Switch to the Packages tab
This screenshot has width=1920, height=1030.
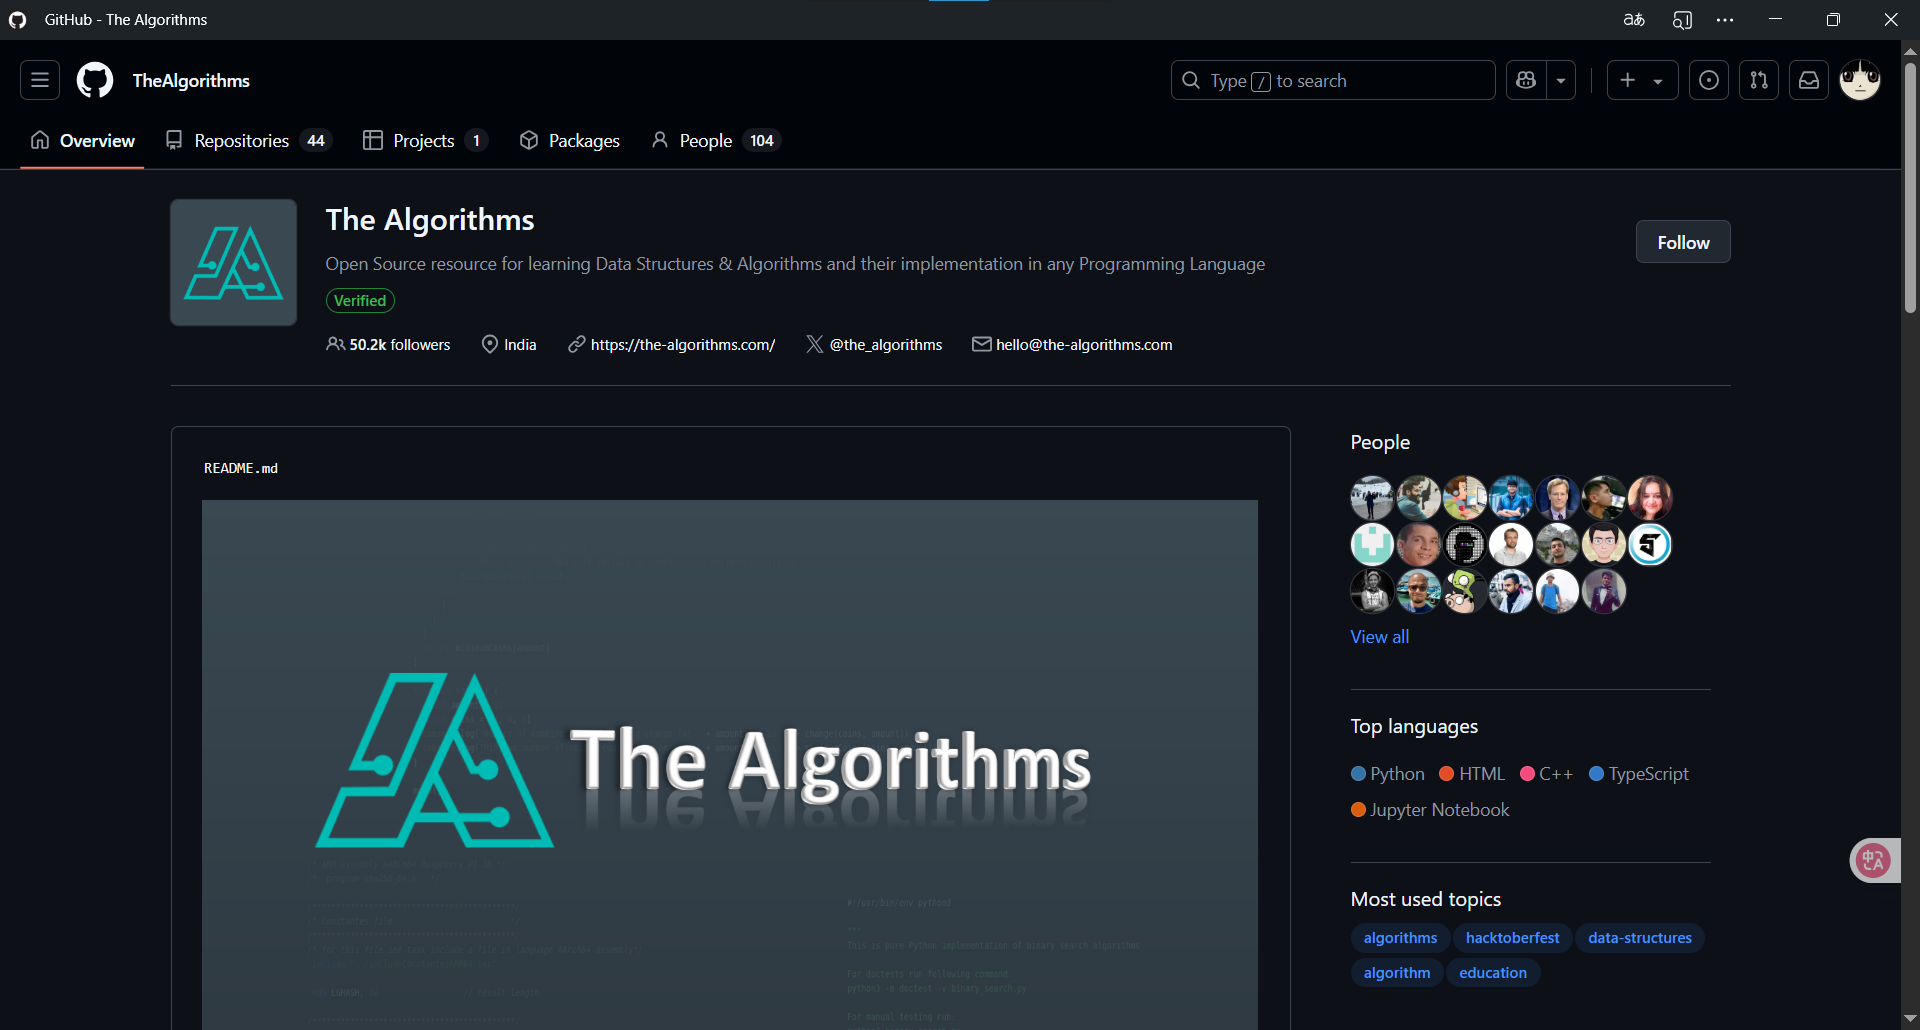point(570,141)
